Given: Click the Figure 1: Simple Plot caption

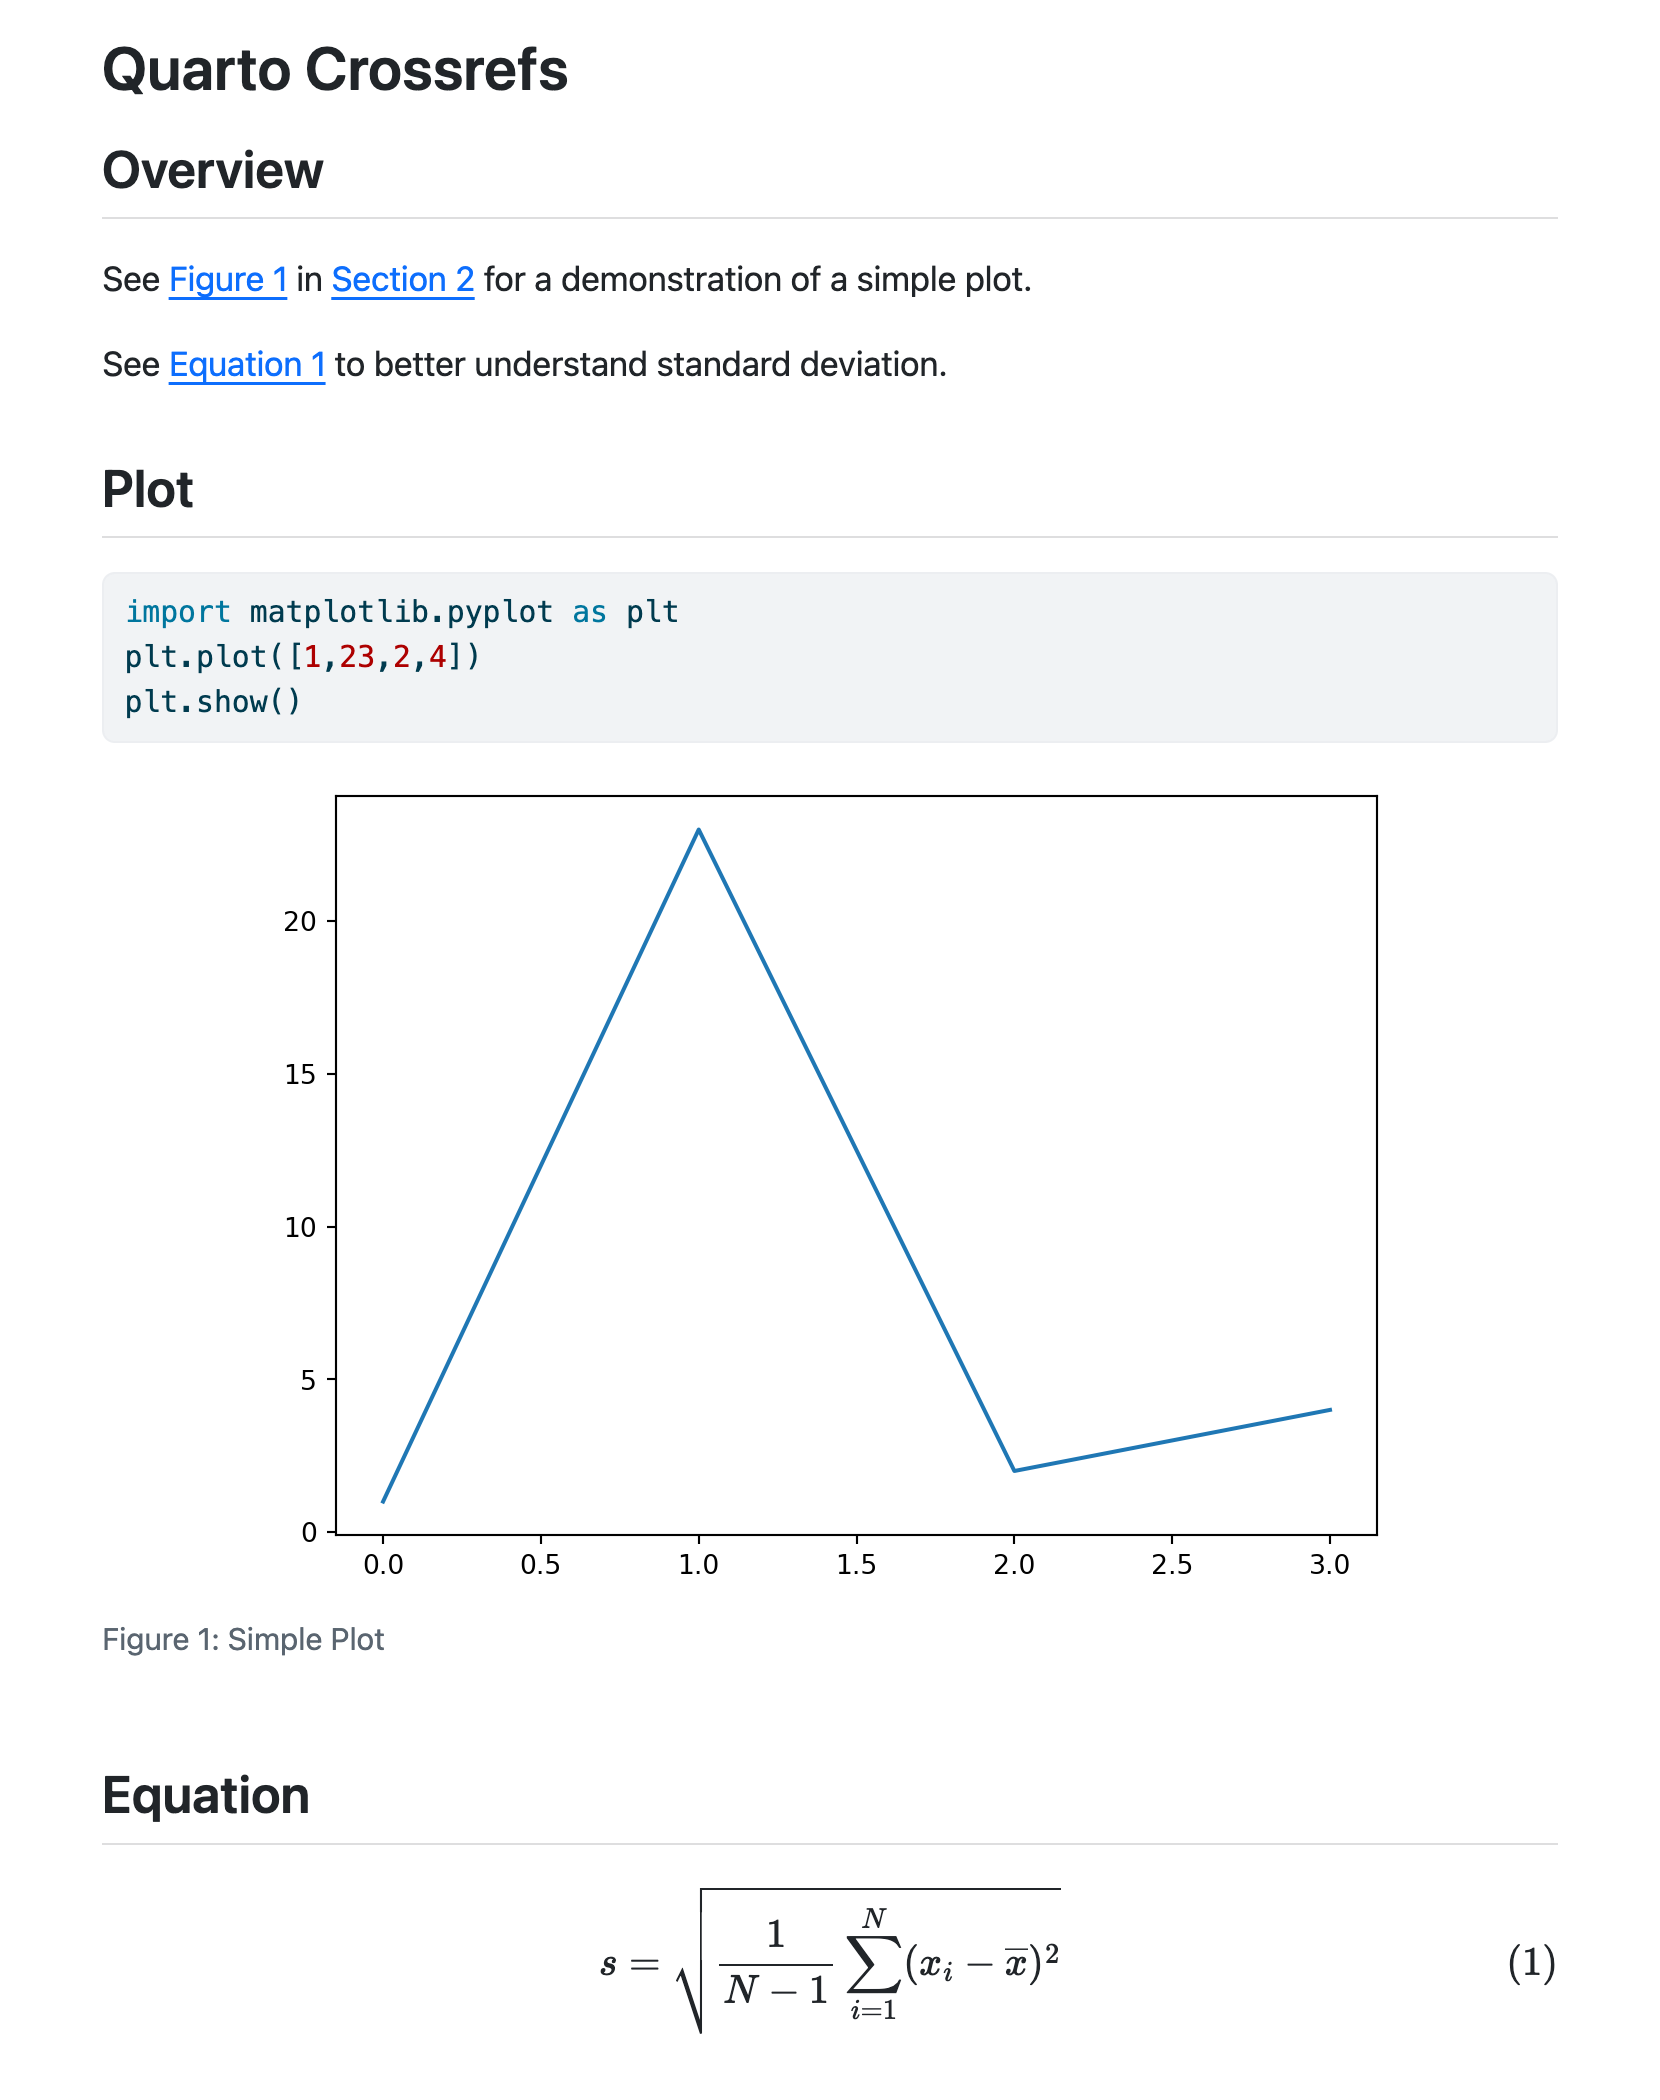Looking at the screenshot, I should tap(243, 1640).
